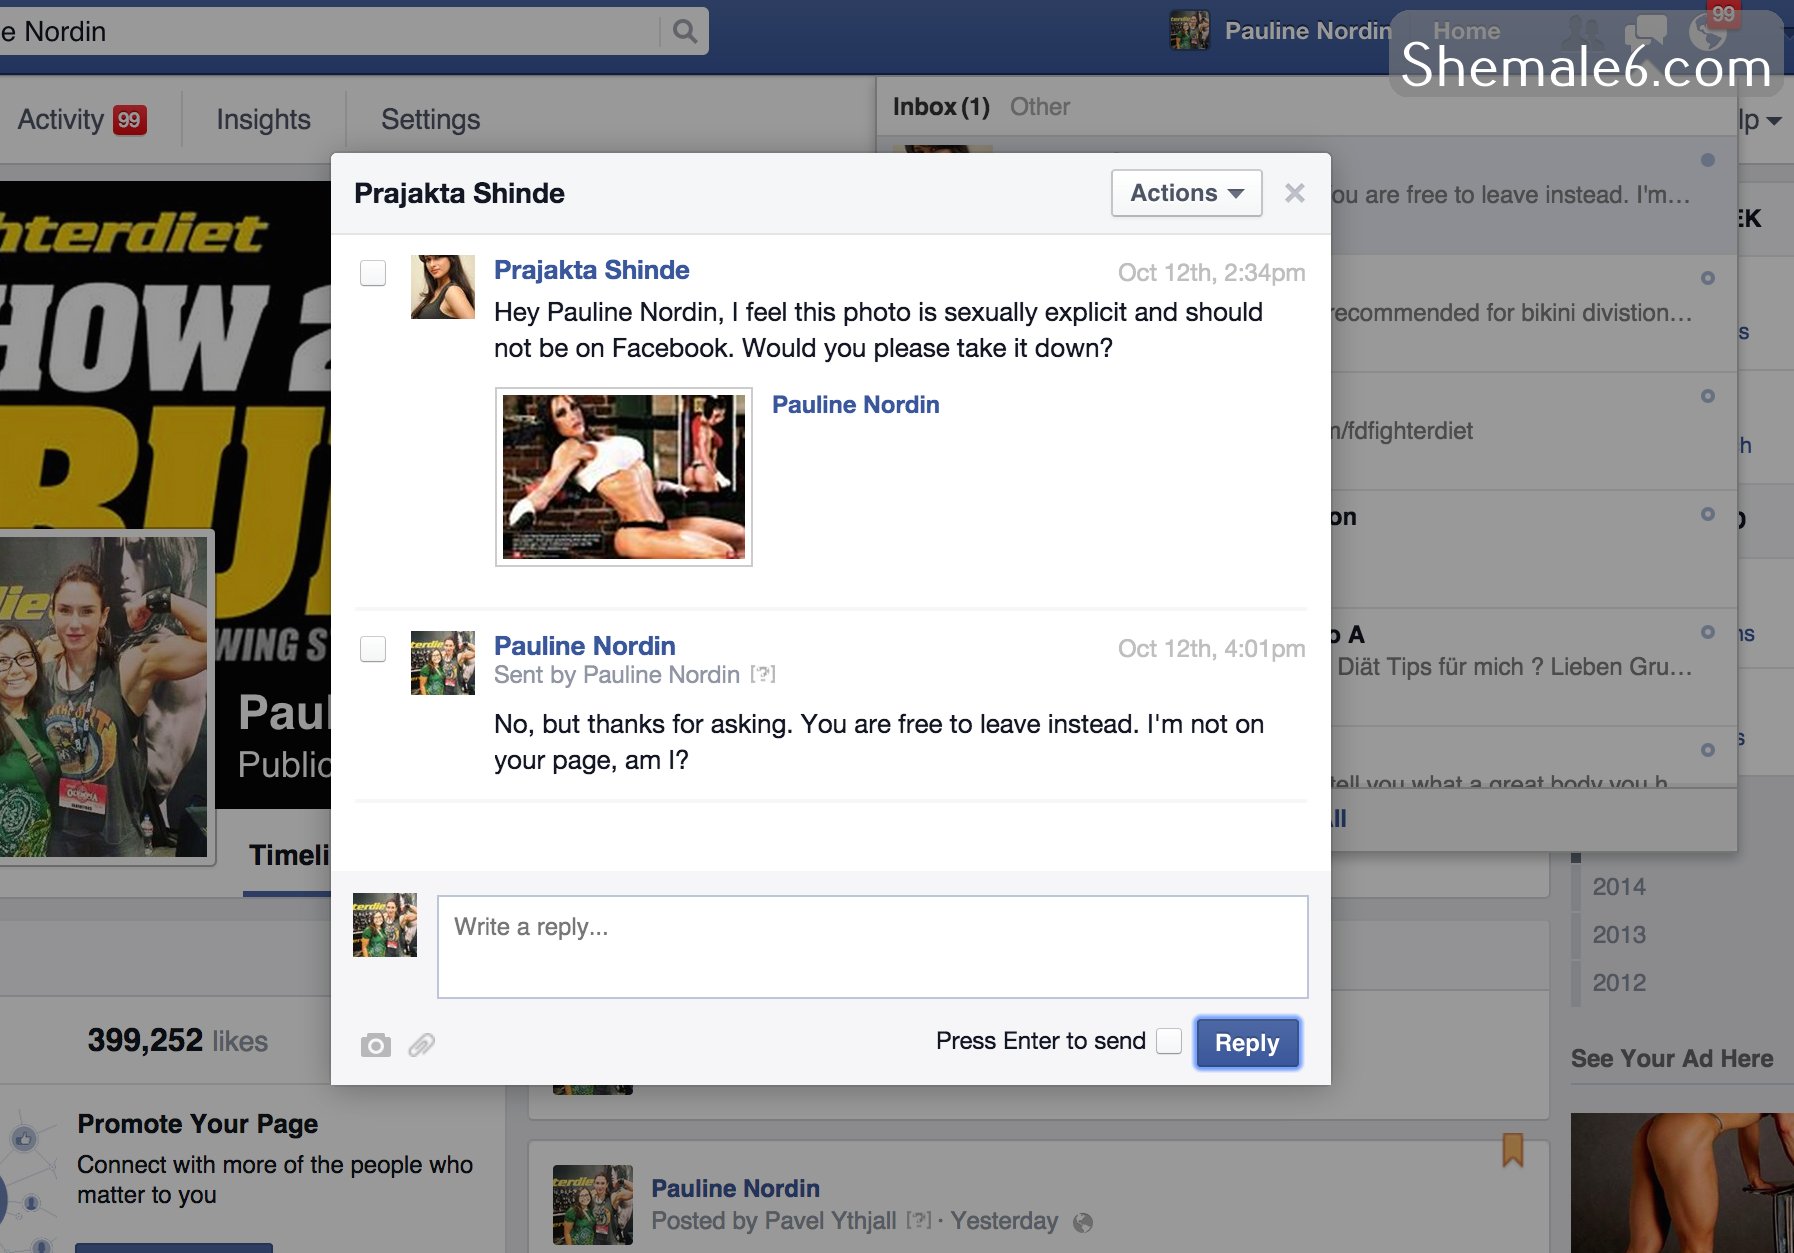Open the messages icon in top bar

coord(1645,31)
